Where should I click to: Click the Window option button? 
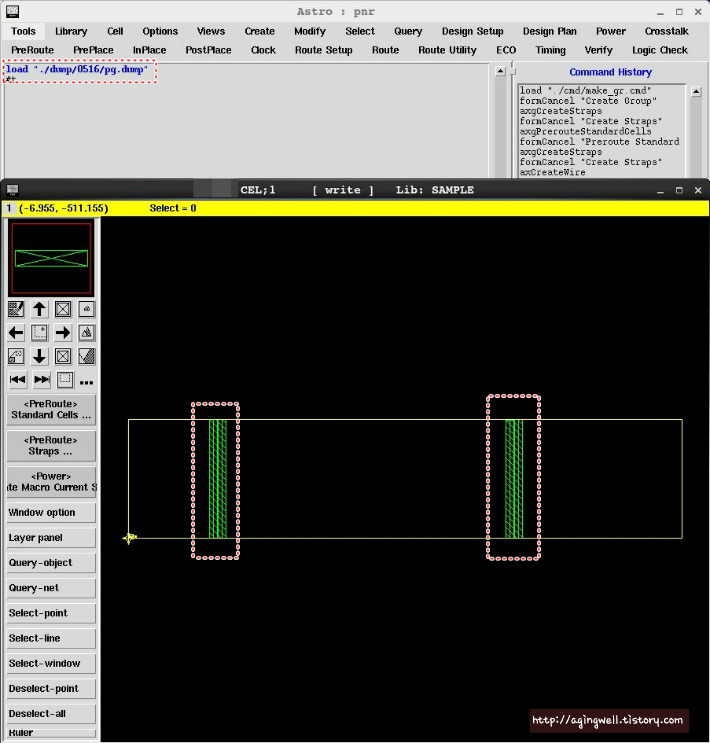(51, 513)
